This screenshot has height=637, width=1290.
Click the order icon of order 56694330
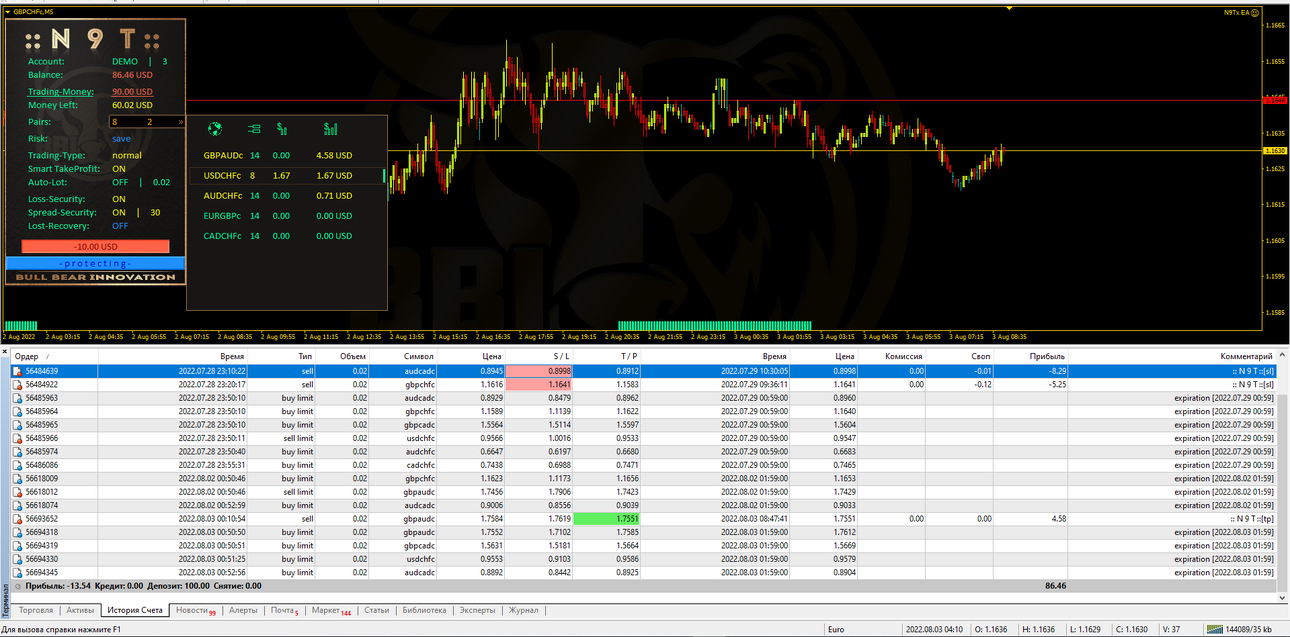pos(17,560)
